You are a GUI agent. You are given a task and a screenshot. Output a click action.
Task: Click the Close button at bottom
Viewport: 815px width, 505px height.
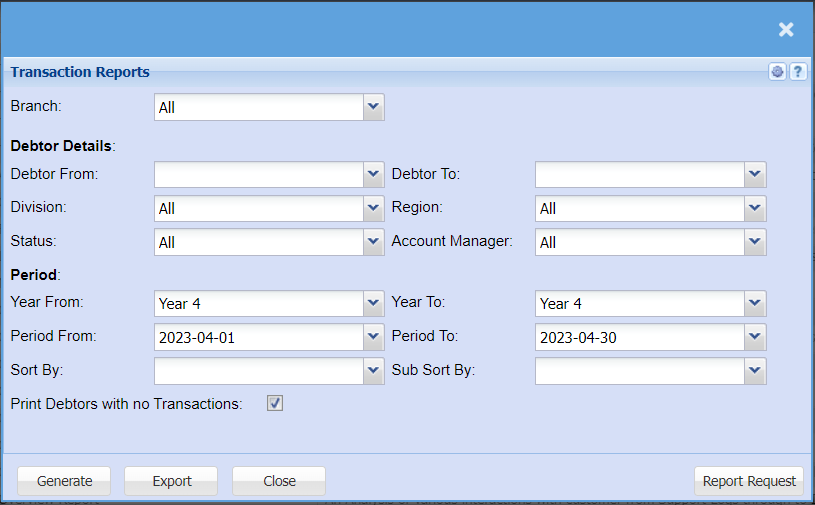click(x=279, y=481)
